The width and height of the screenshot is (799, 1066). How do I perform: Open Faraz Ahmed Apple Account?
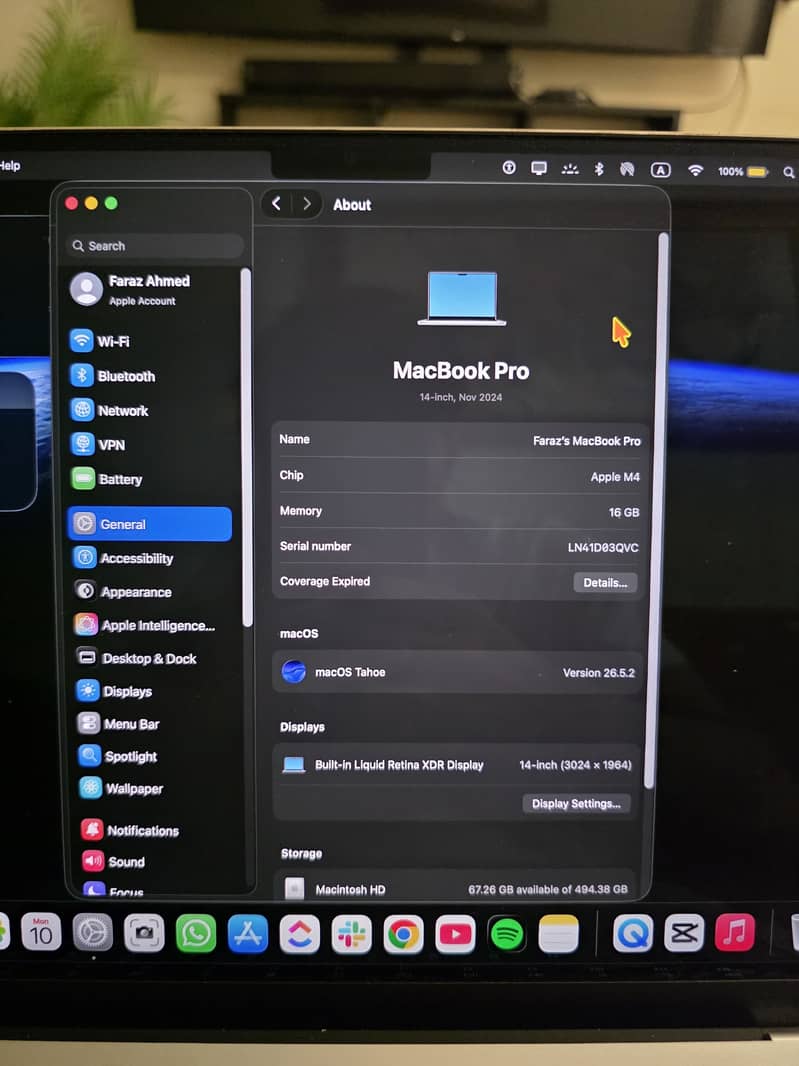click(131, 289)
